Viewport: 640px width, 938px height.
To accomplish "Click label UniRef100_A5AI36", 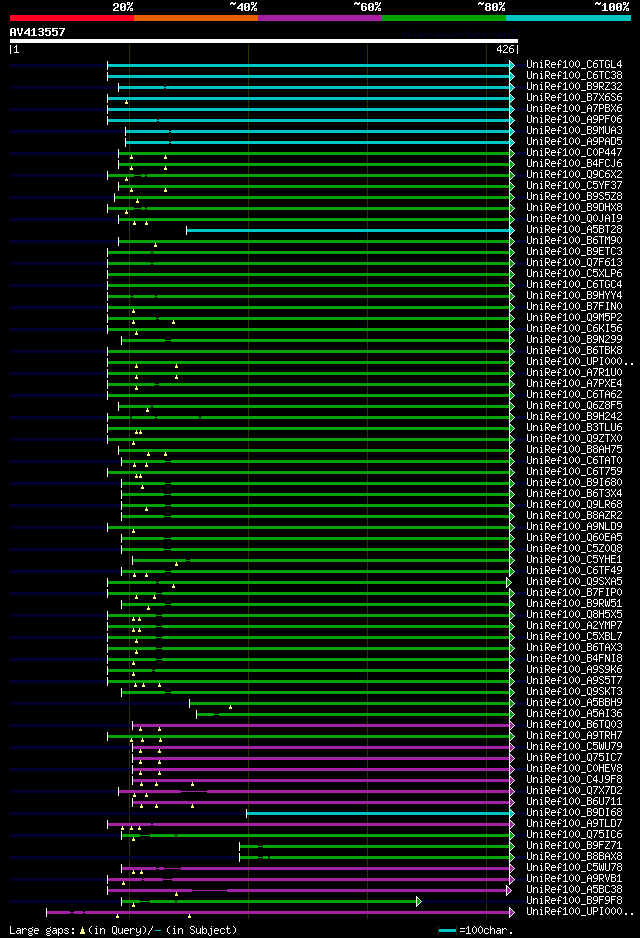I will pos(574,714).
